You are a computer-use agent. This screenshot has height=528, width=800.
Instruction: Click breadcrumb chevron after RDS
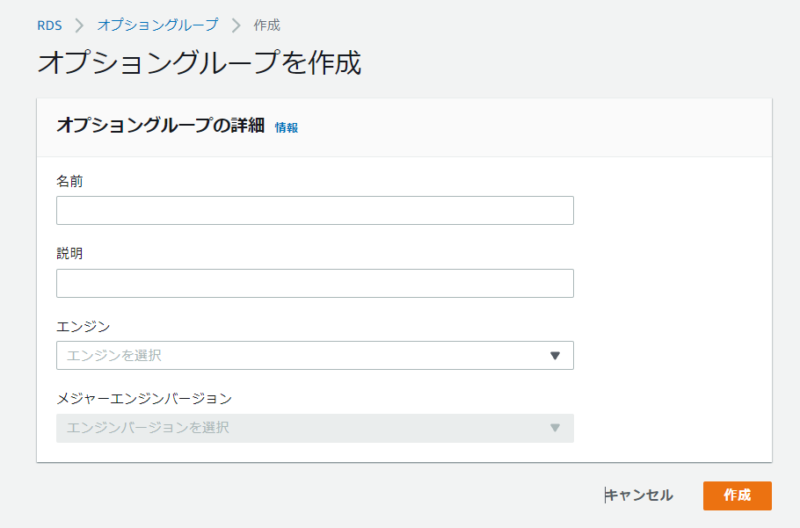[x=79, y=25]
